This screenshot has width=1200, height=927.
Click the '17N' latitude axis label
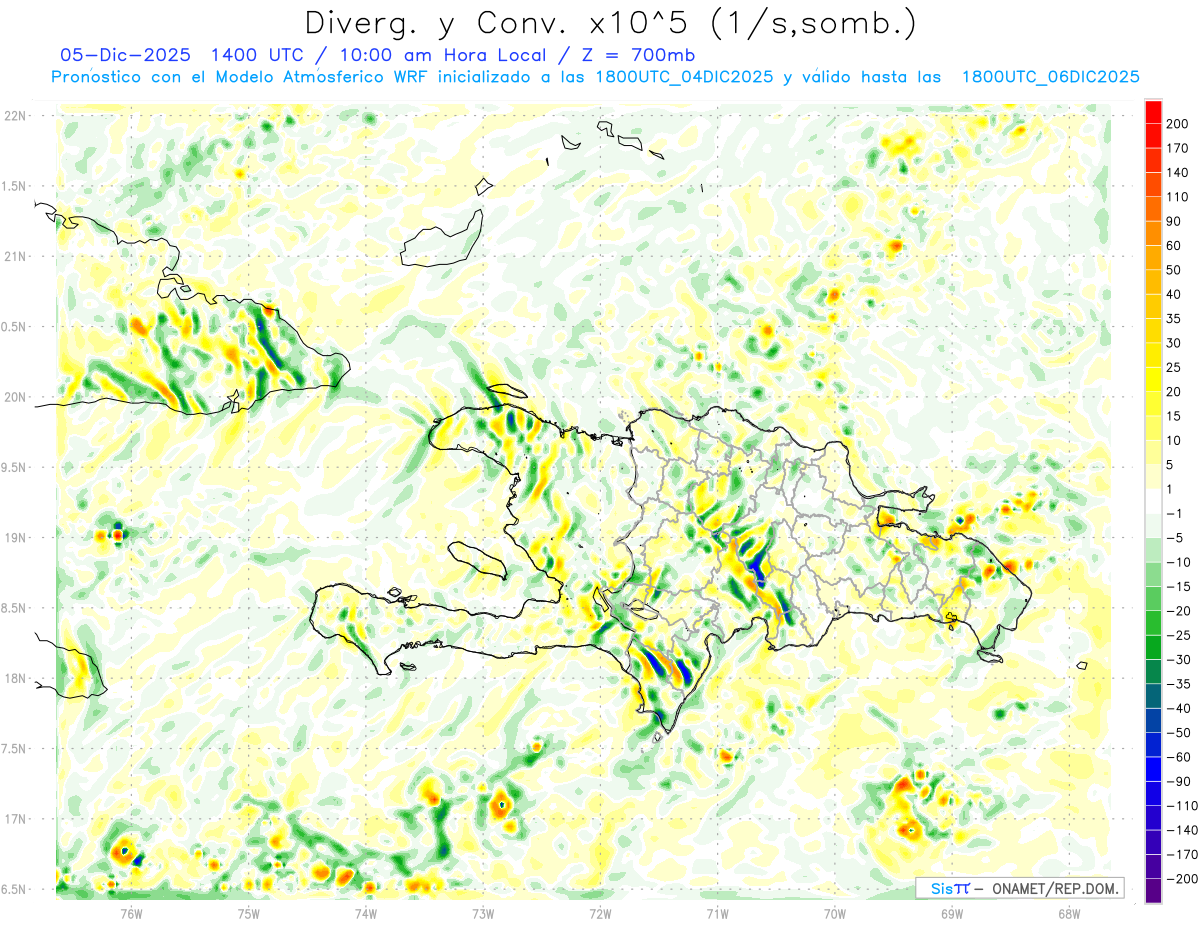pyautogui.click(x=15, y=819)
